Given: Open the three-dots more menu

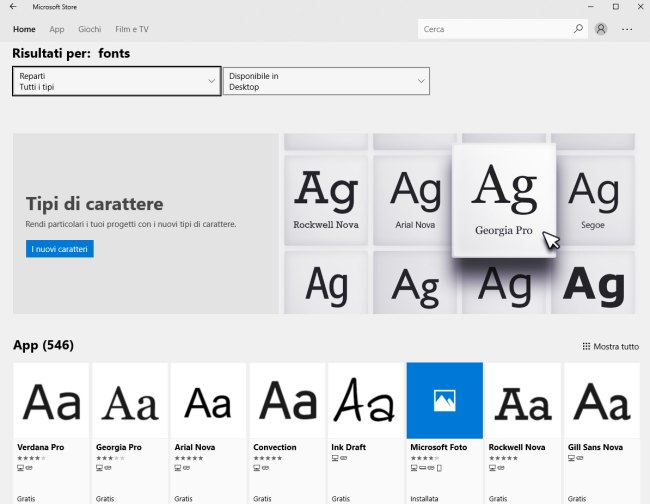Looking at the screenshot, I should tap(627, 29).
